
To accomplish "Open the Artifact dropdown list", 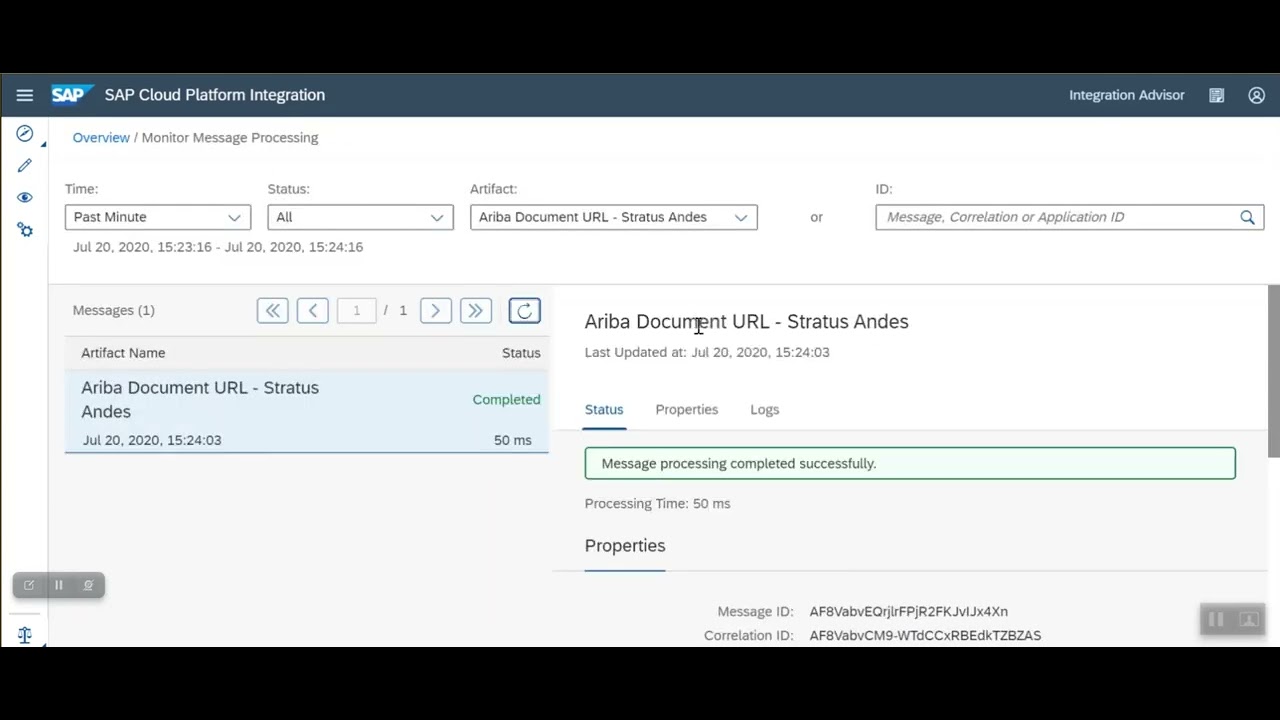I will tap(614, 217).
